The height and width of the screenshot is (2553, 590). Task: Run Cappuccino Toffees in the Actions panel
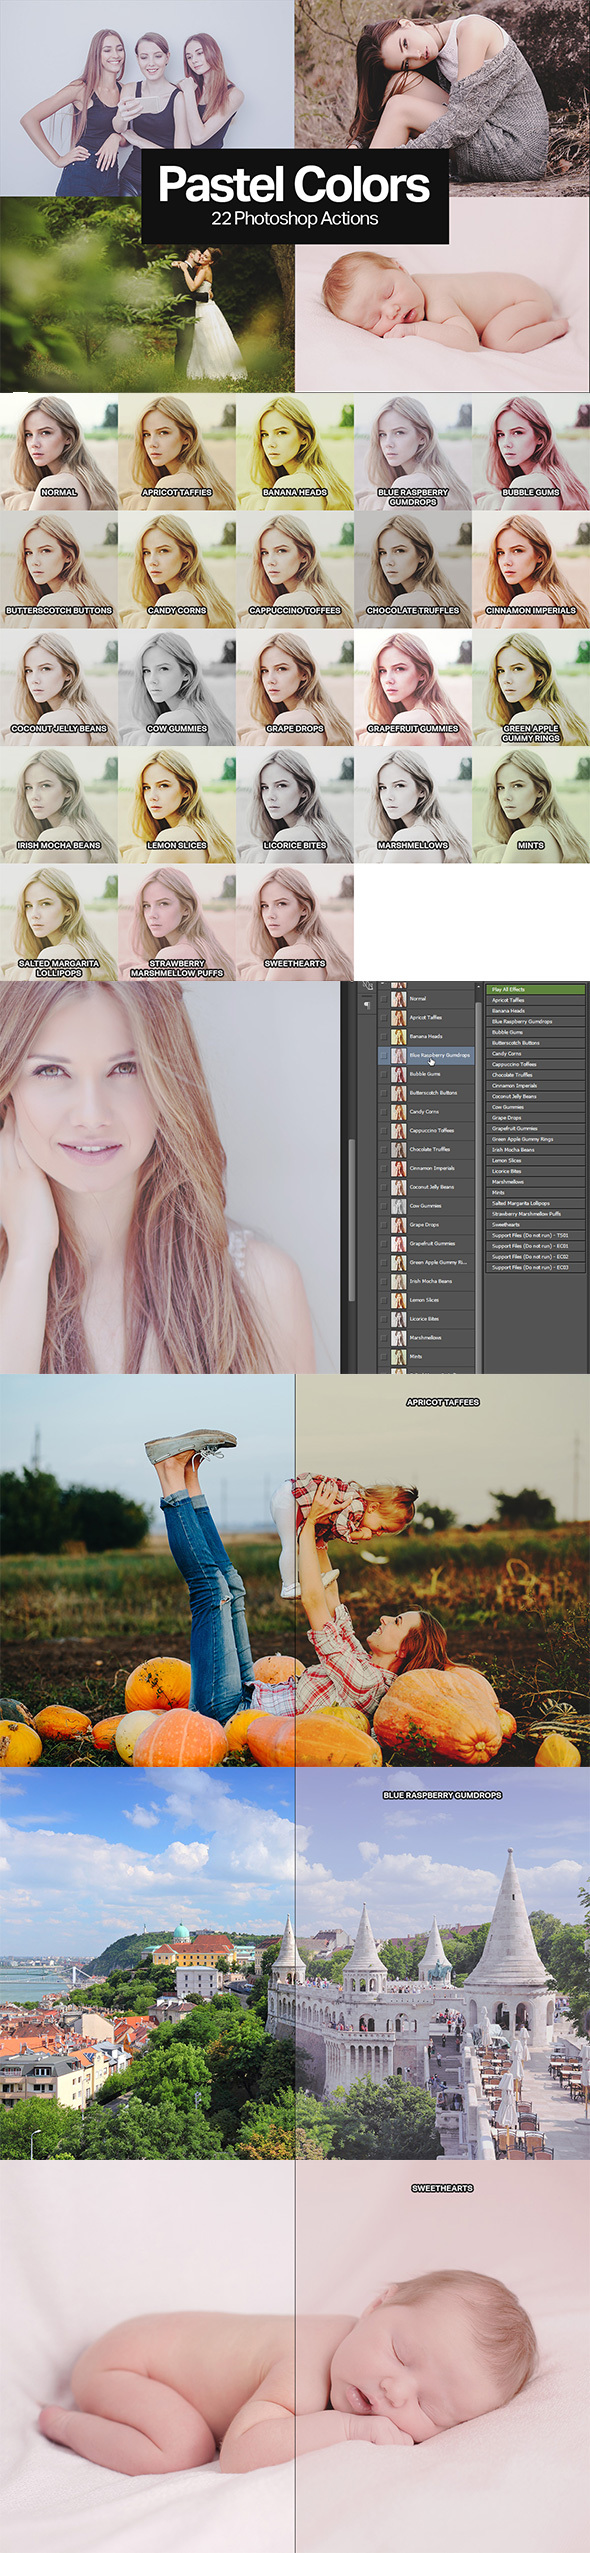click(536, 1064)
